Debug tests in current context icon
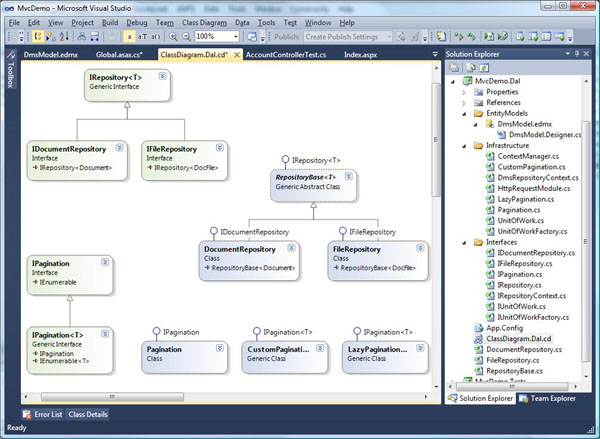 click(489, 36)
